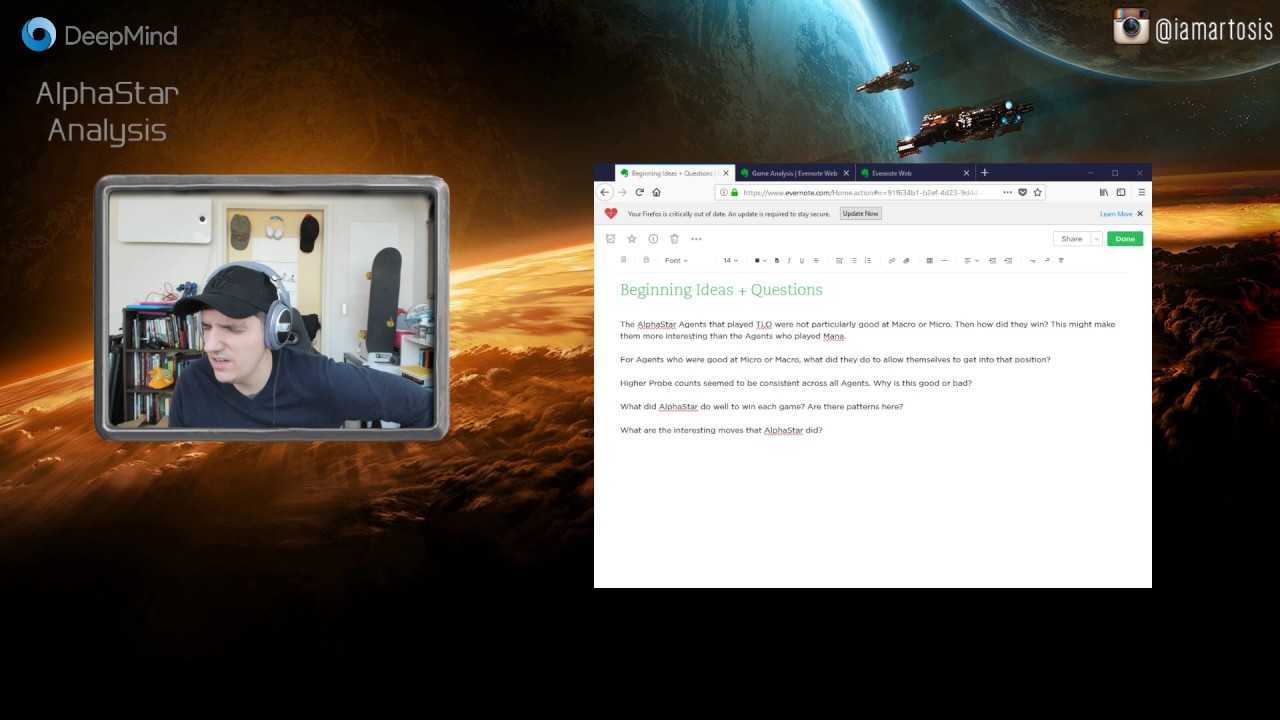The height and width of the screenshot is (720, 1280).
Task: Save page to Pocket icon
Action: (1022, 192)
